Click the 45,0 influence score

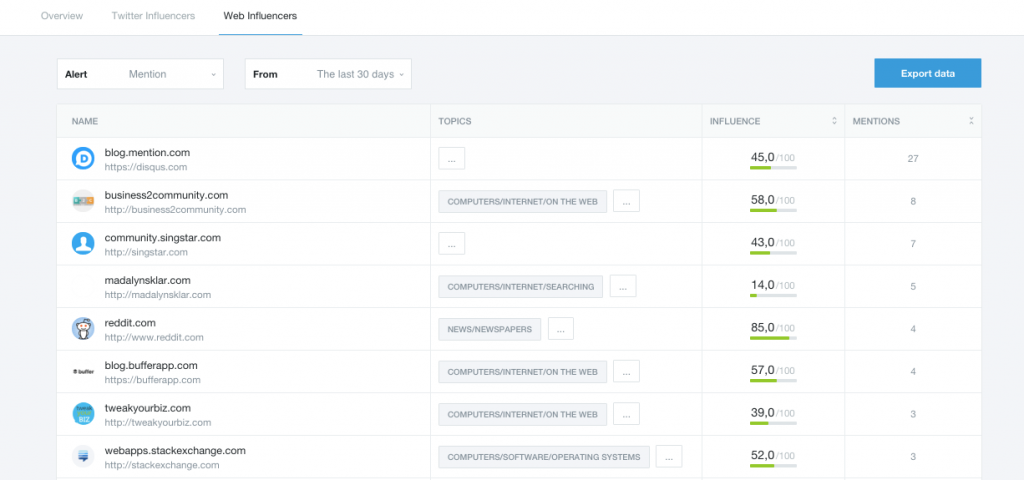click(762, 157)
